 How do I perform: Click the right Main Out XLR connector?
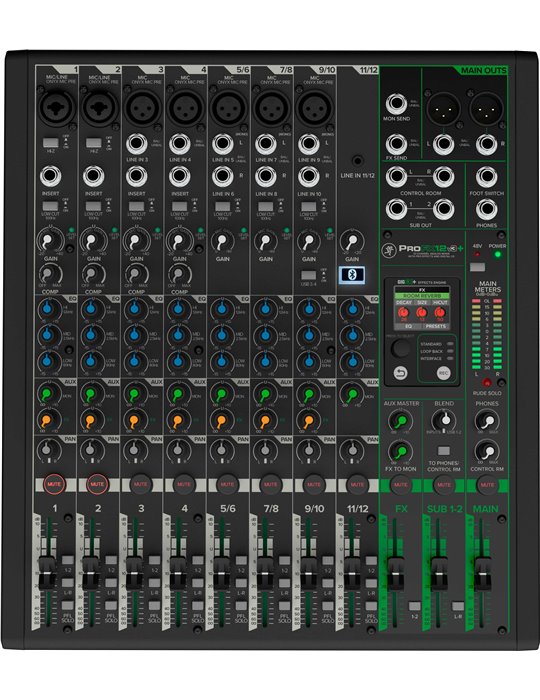(486, 108)
